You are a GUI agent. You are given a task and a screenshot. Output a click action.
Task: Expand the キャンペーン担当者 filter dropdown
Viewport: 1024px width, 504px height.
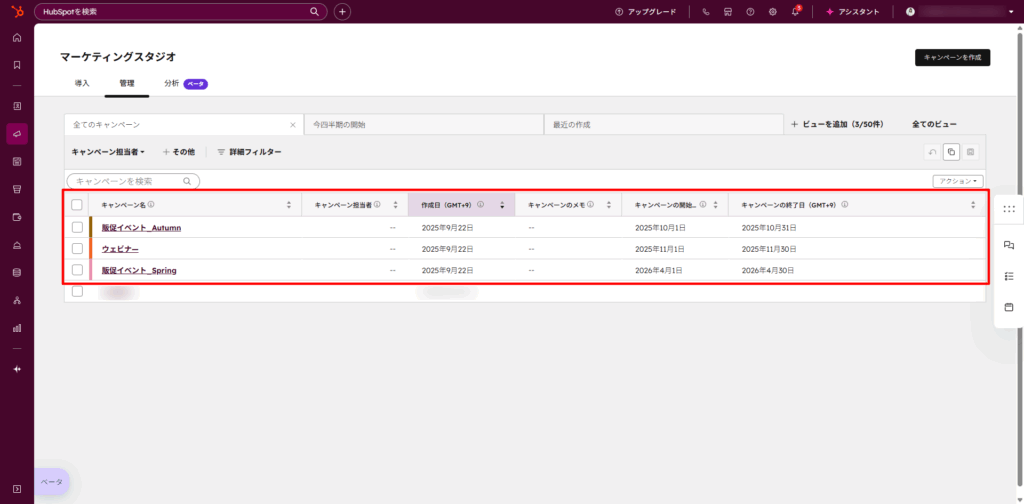coord(108,152)
